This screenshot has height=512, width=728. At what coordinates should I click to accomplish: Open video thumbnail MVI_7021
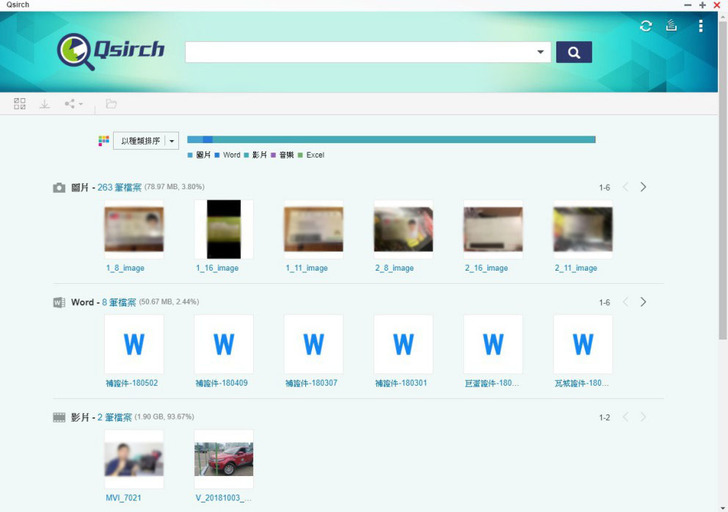coord(134,459)
